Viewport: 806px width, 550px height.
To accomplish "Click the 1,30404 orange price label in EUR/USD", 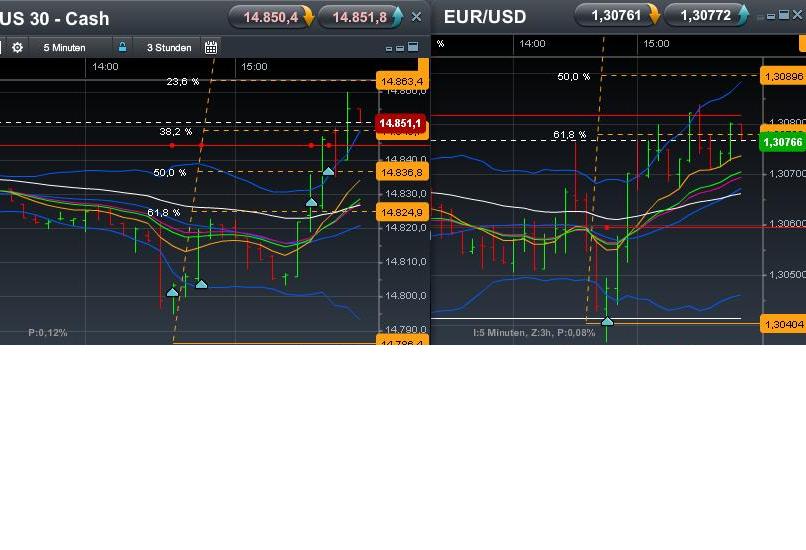I will pos(783,324).
